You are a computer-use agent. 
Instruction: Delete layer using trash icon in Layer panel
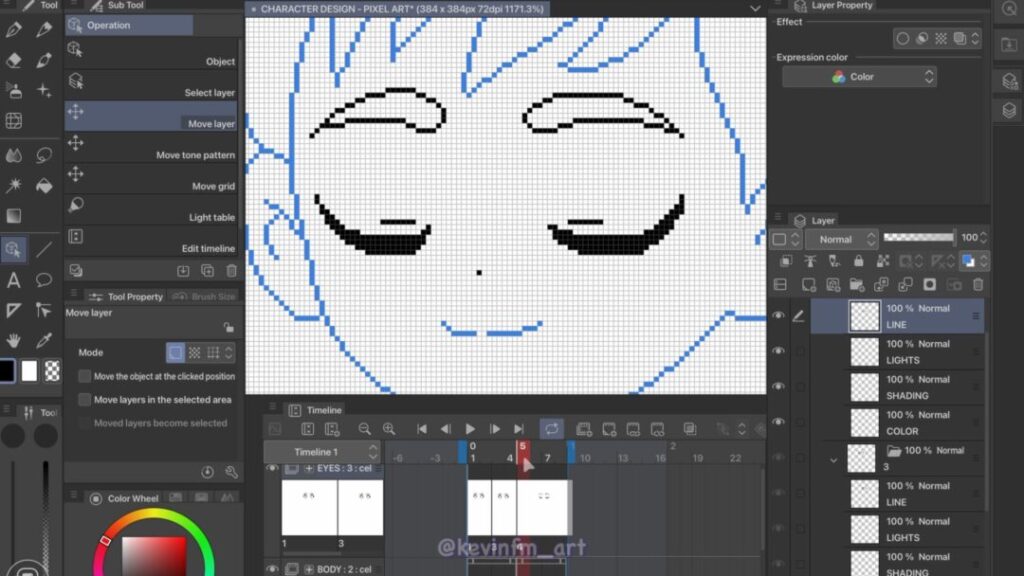click(x=978, y=285)
